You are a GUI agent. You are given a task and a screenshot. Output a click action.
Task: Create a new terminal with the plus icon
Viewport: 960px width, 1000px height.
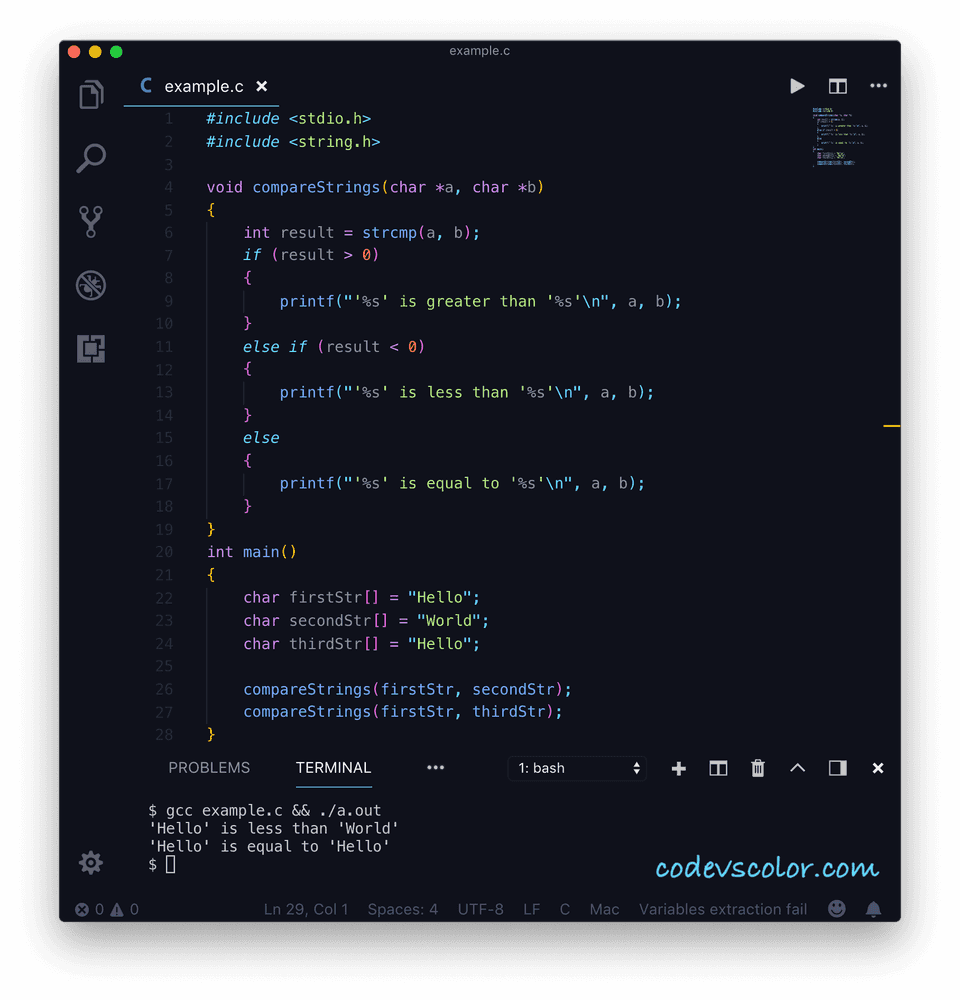679,768
